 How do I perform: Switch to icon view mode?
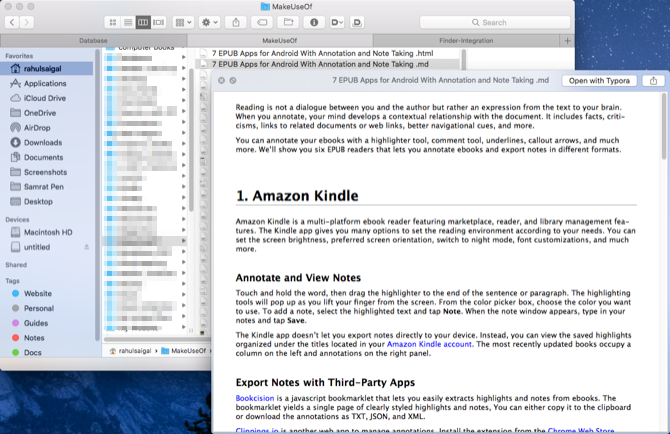(112, 21)
